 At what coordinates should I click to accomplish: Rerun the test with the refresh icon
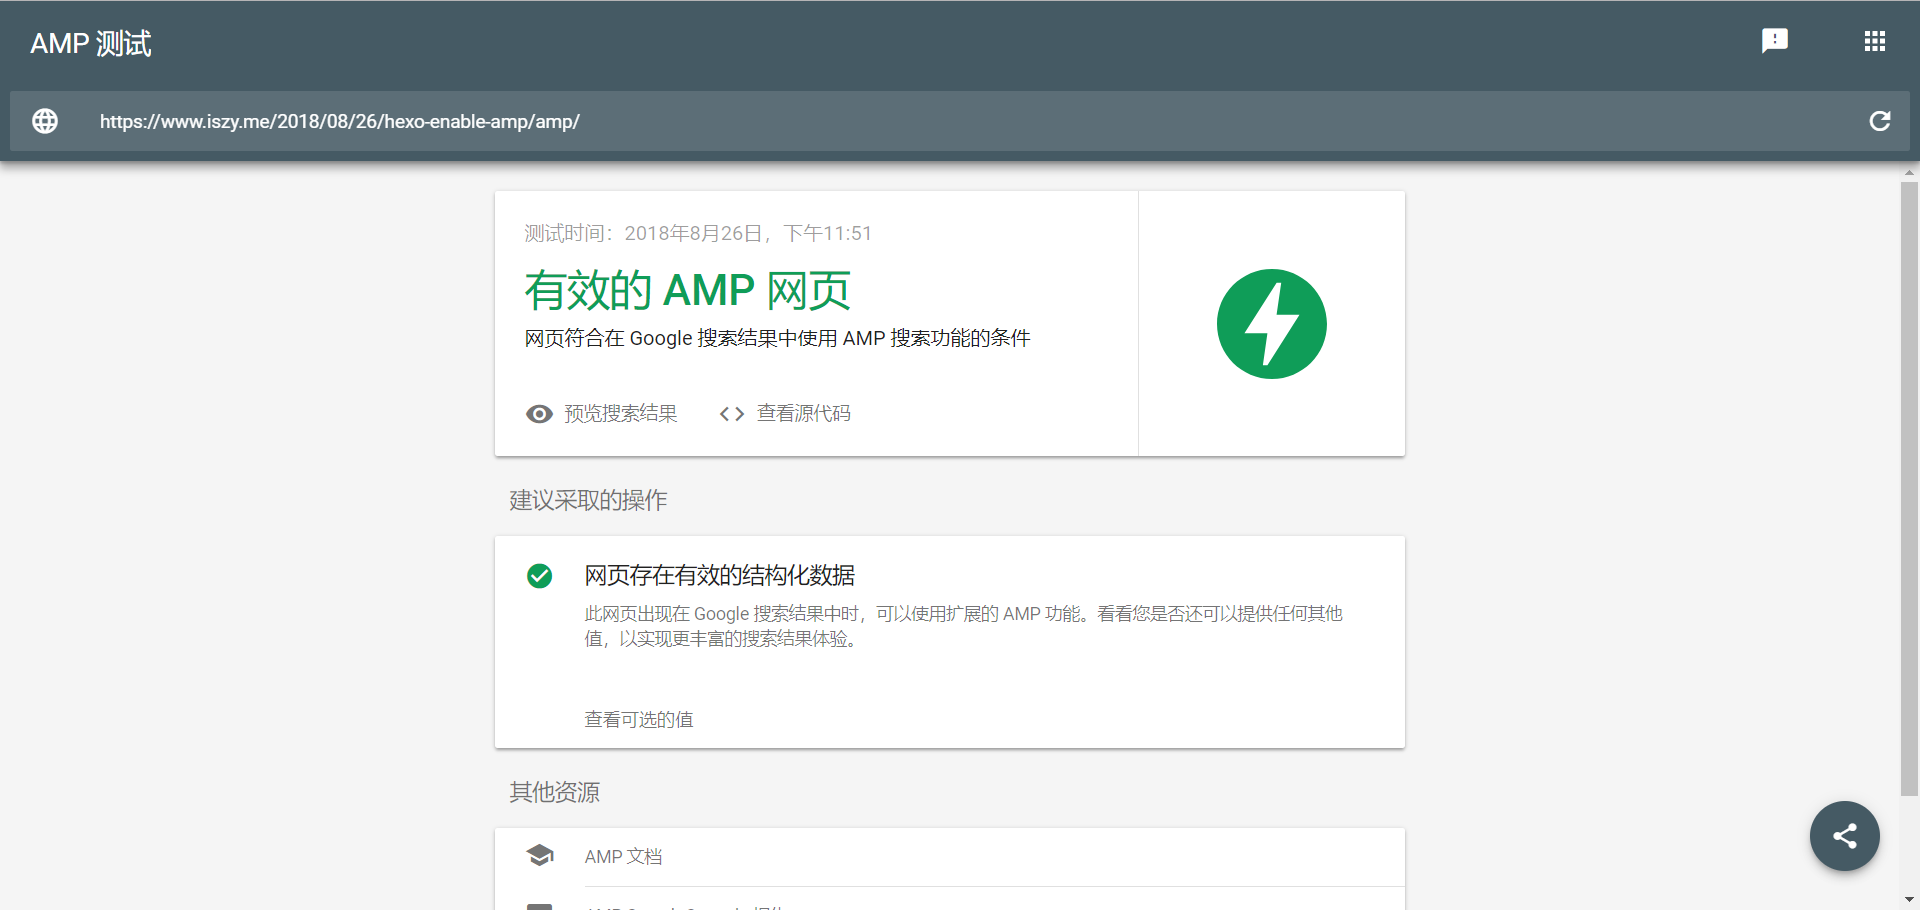point(1880,121)
